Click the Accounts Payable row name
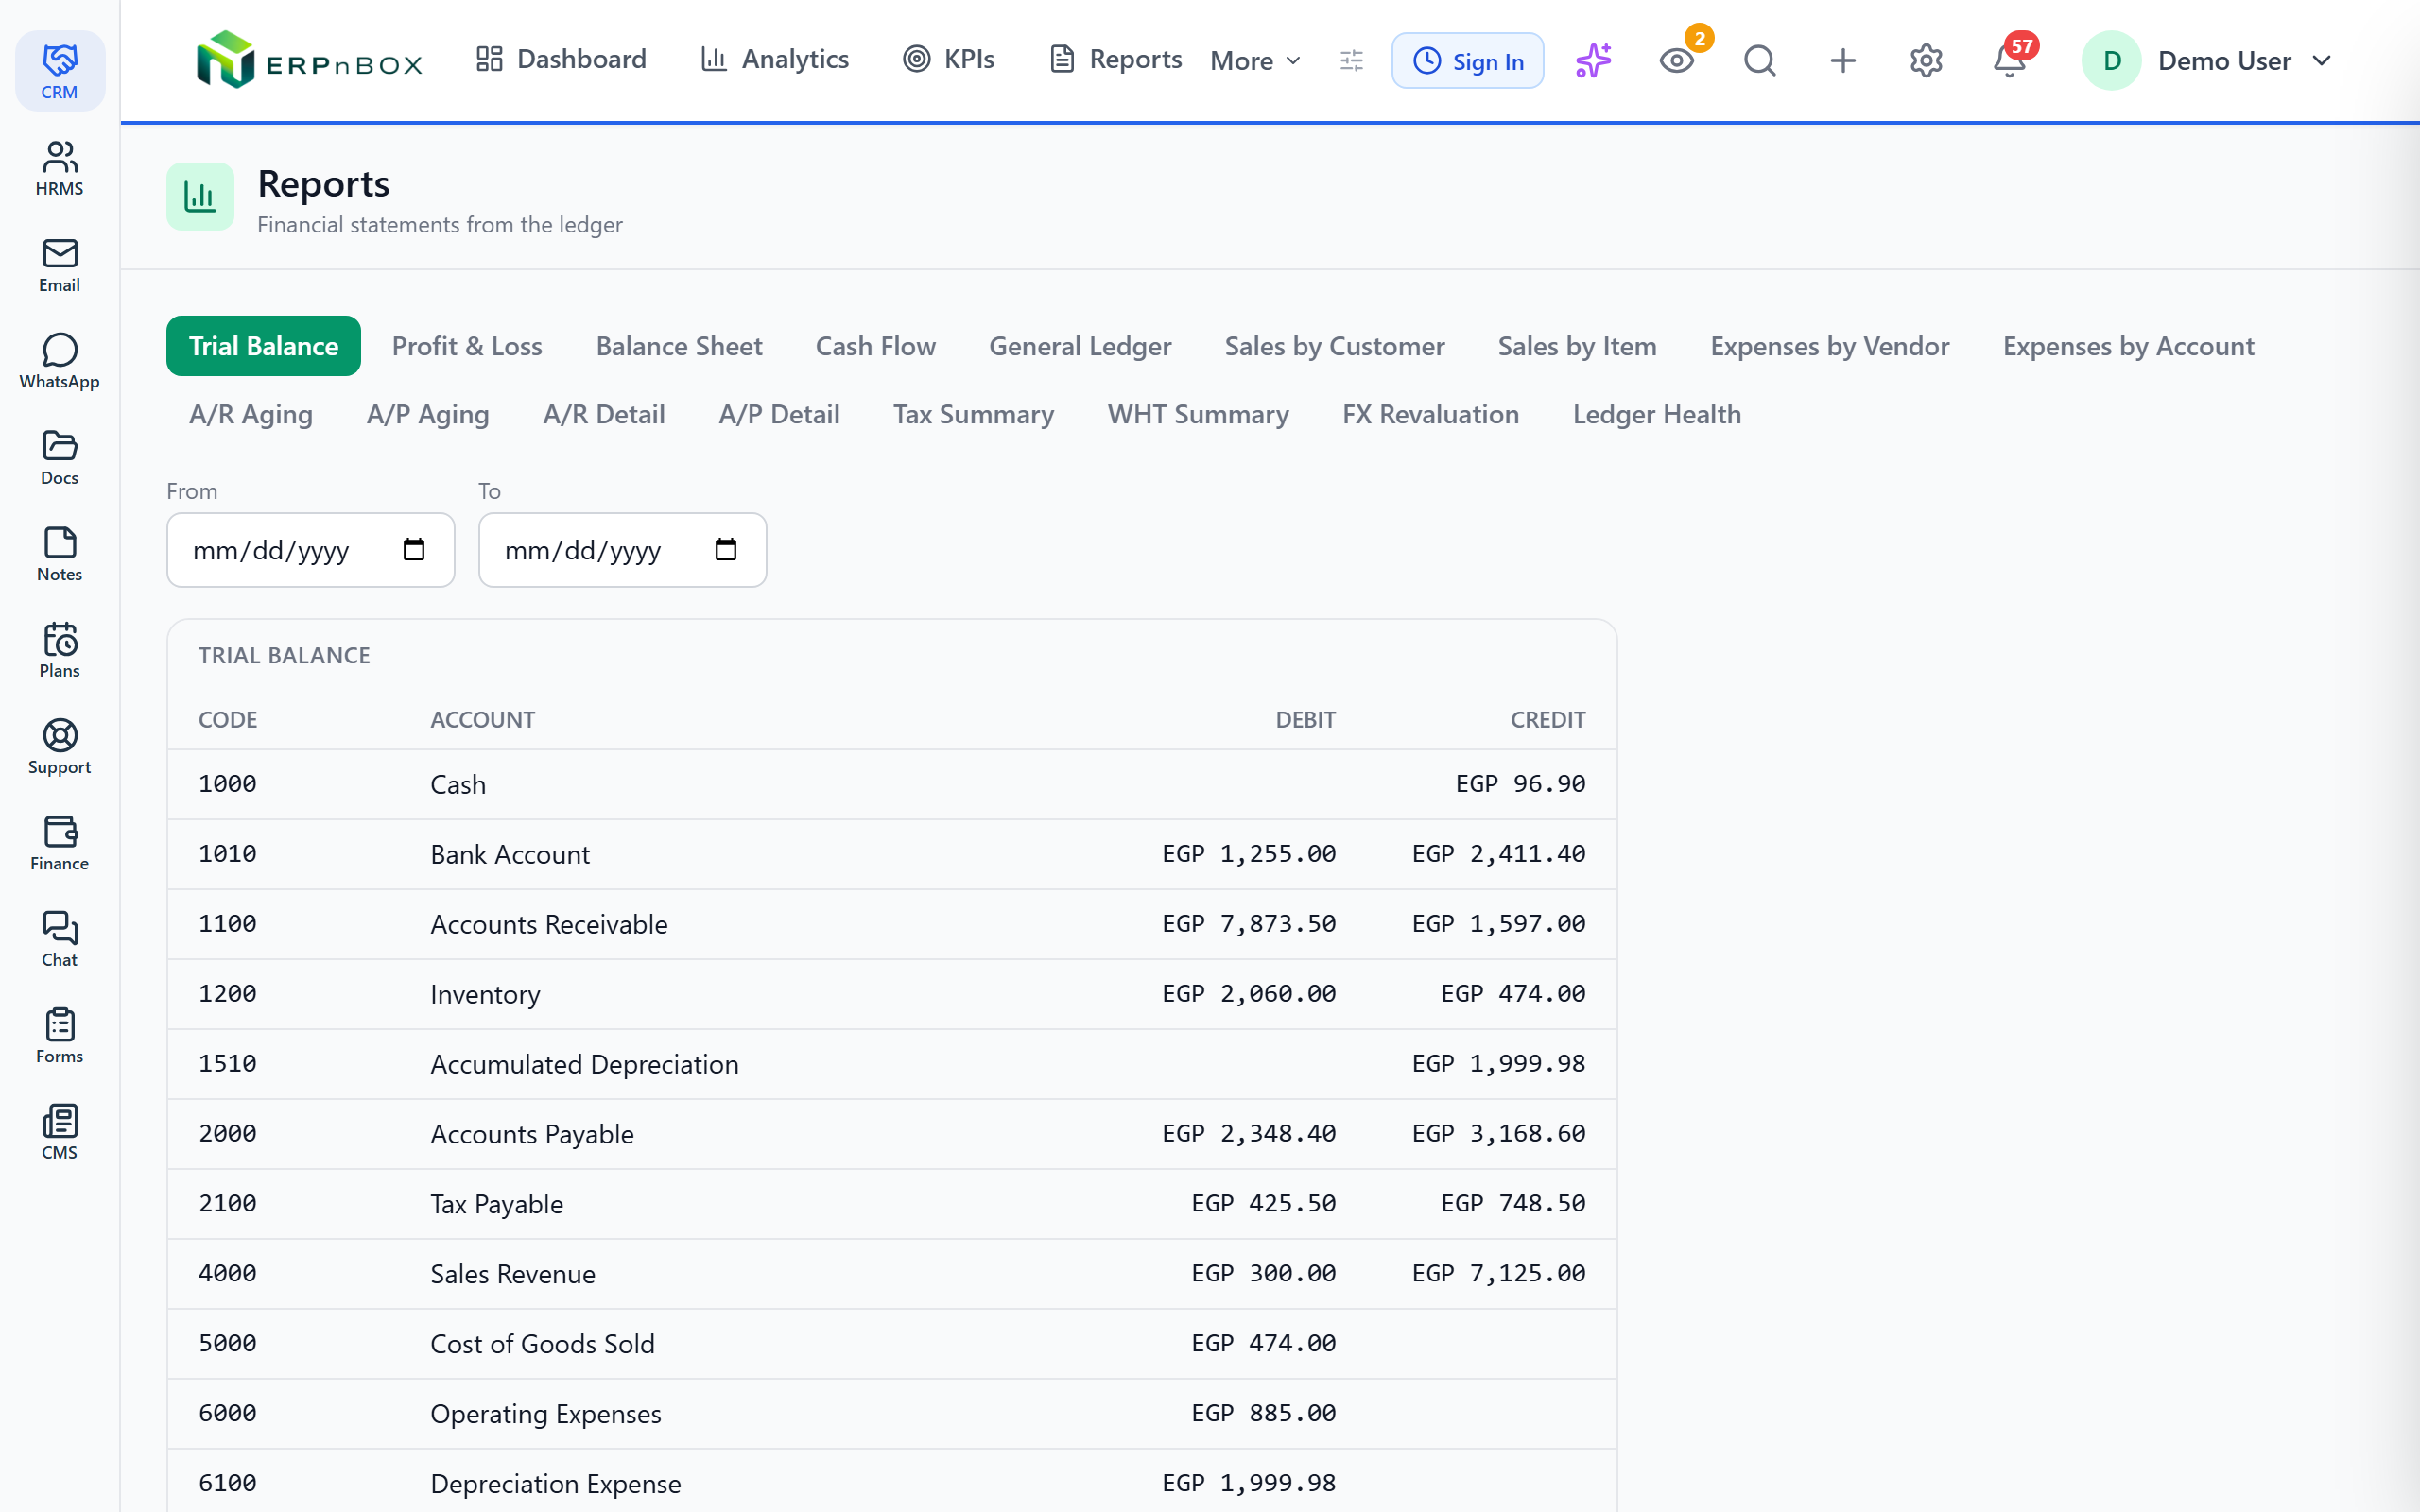The height and width of the screenshot is (1512, 2420). coord(532,1135)
